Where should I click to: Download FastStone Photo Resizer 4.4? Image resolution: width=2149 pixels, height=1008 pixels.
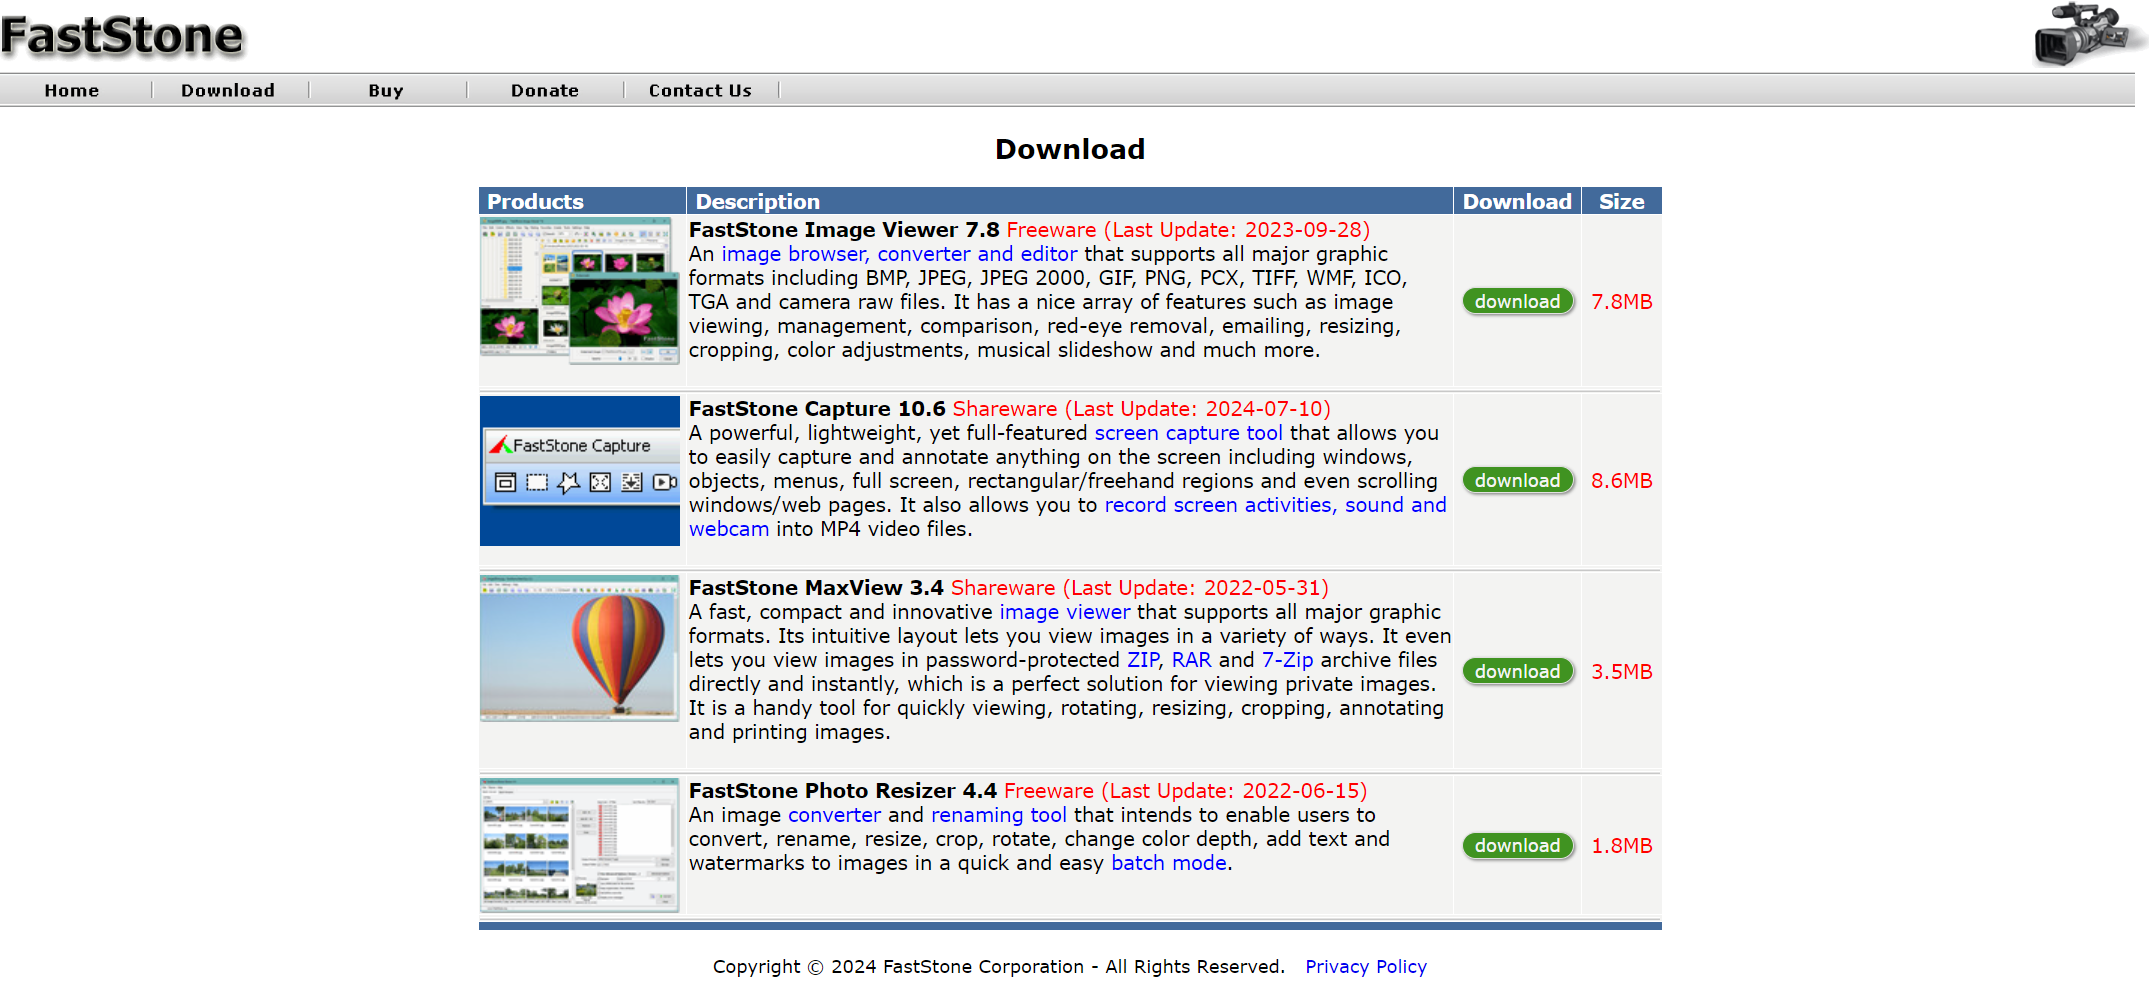tap(1517, 845)
